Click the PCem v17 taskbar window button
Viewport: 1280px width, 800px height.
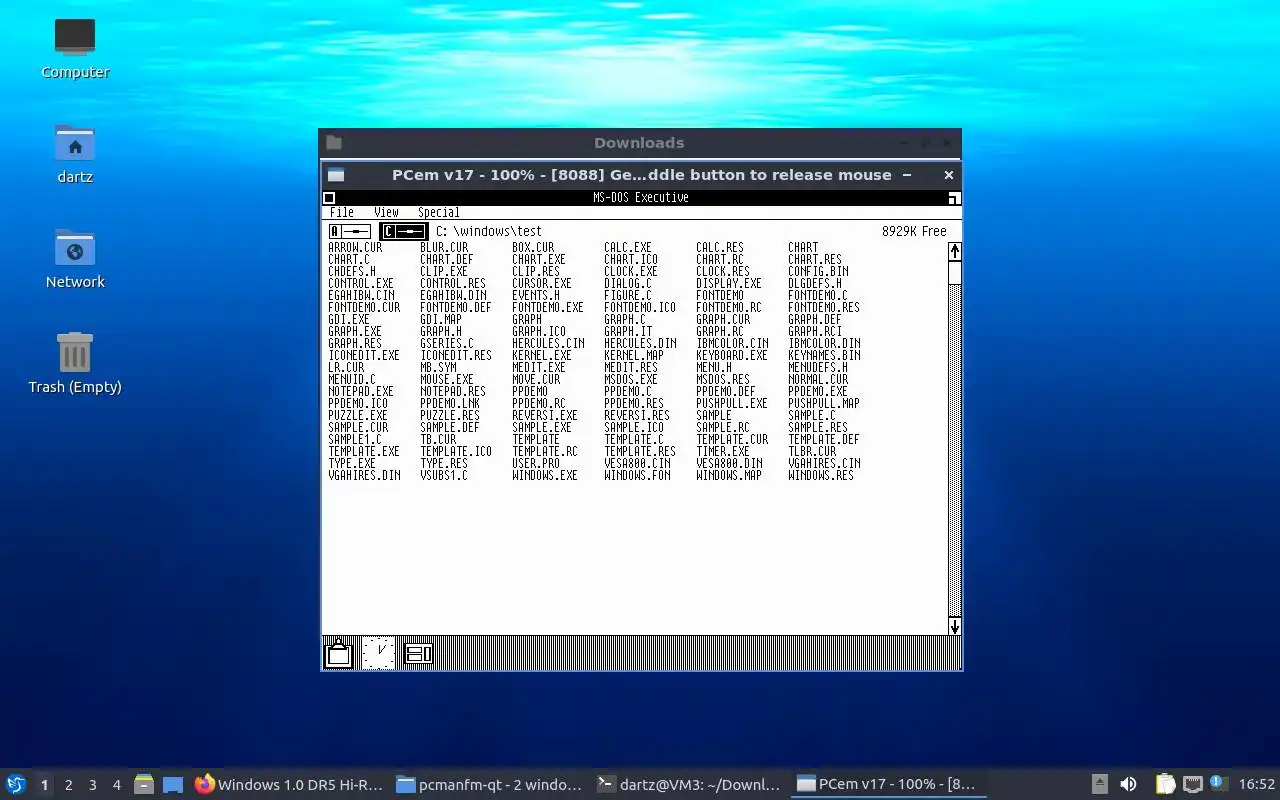(888, 785)
